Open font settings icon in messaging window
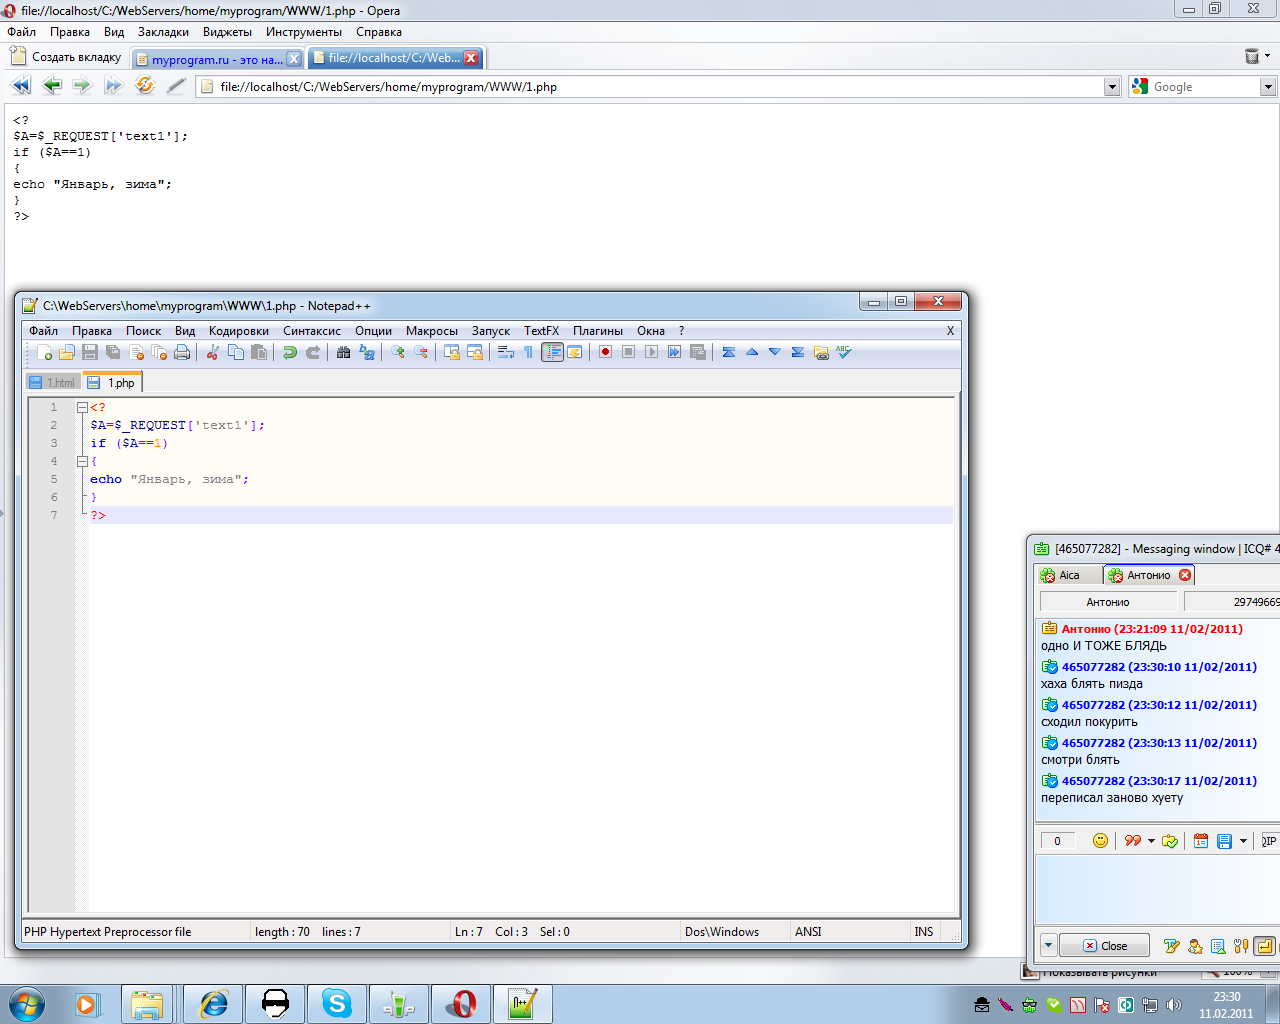Image resolution: width=1280 pixels, height=1024 pixels. click(1172, 946)
